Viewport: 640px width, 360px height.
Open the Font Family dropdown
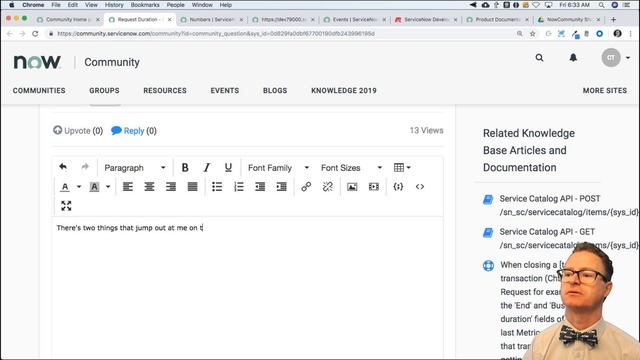tap(278, 168)
